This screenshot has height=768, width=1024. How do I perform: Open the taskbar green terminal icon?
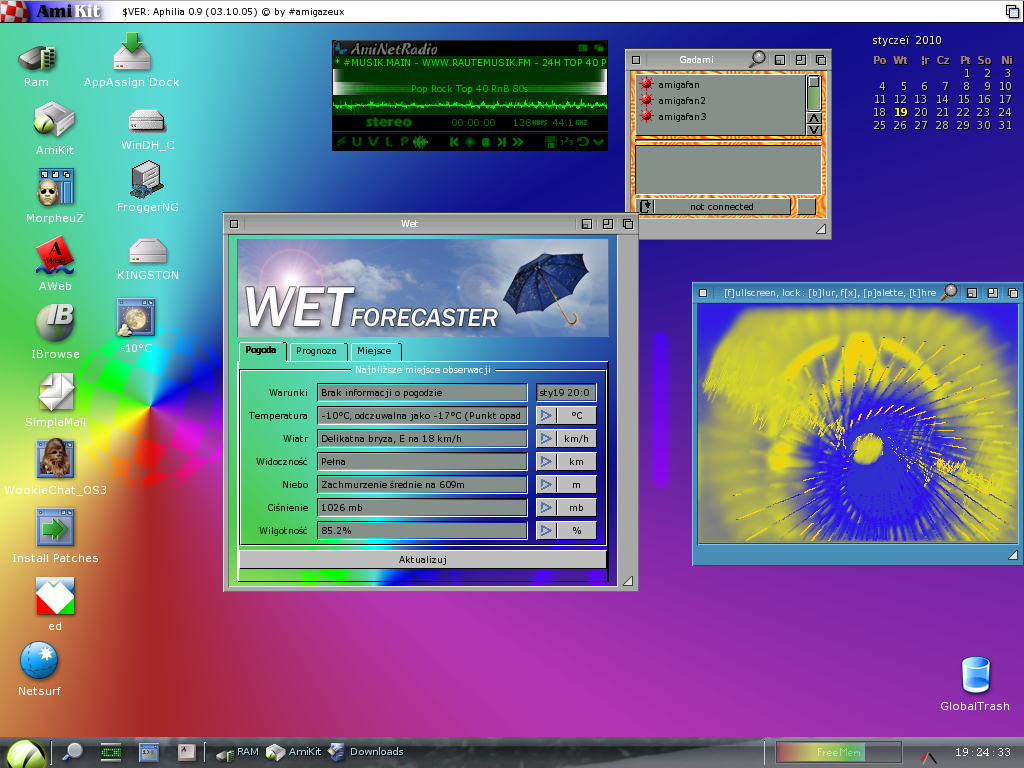click(110, 752)
